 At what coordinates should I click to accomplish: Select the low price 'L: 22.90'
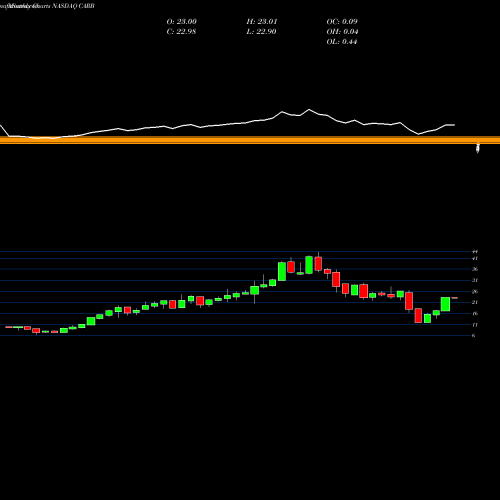click(261, 32)
